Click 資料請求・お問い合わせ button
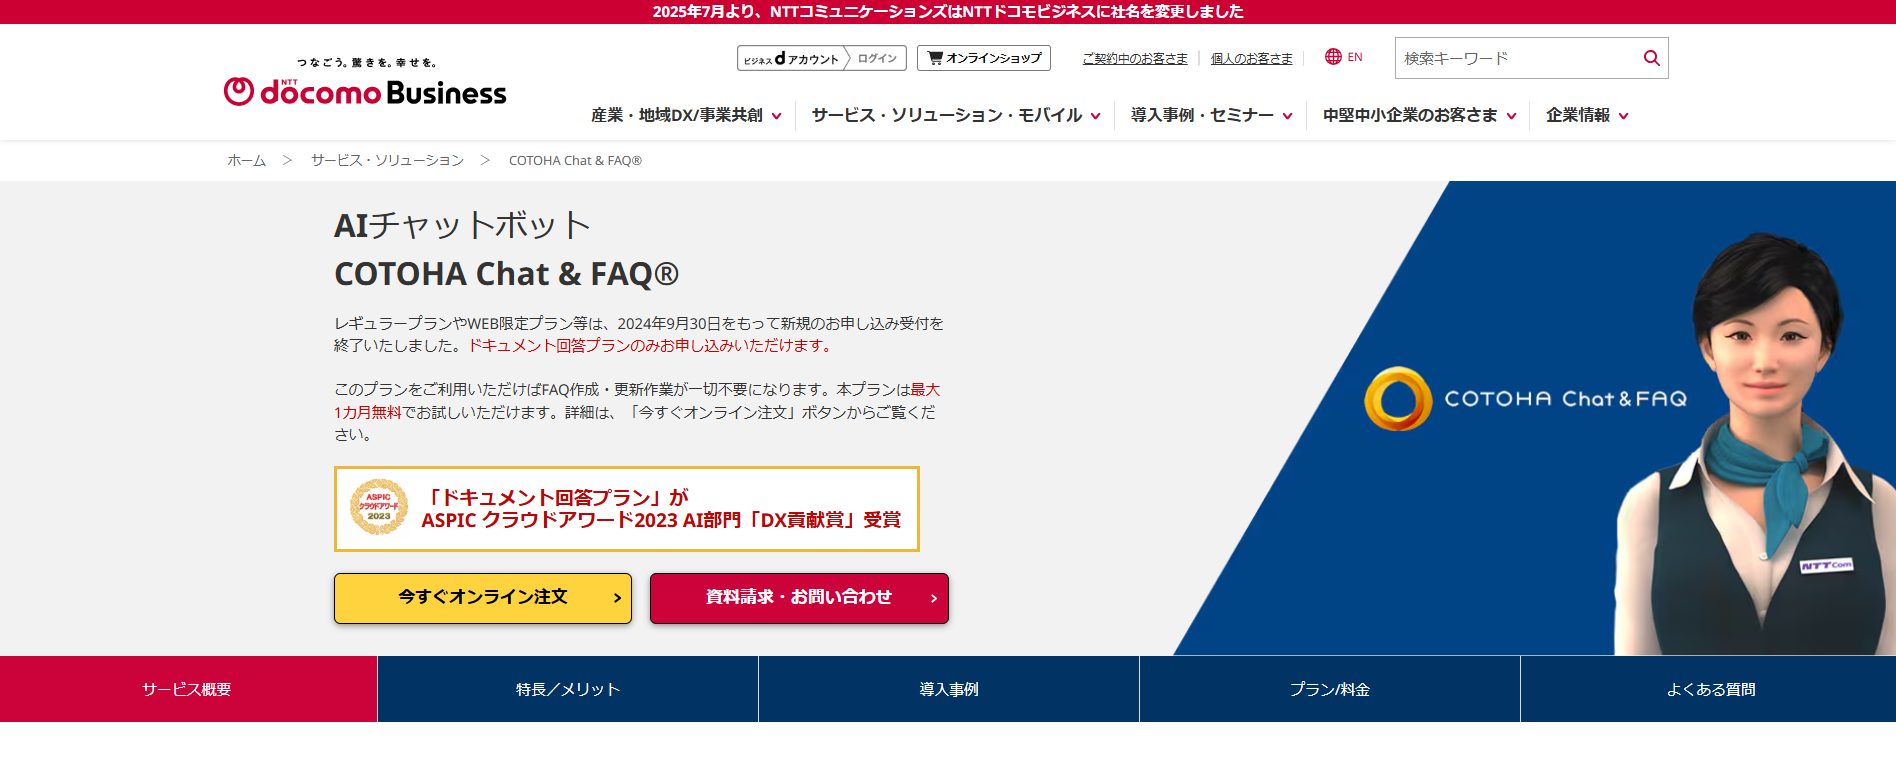Screen dimensions: 1896x778 click(x=799, y=598)
